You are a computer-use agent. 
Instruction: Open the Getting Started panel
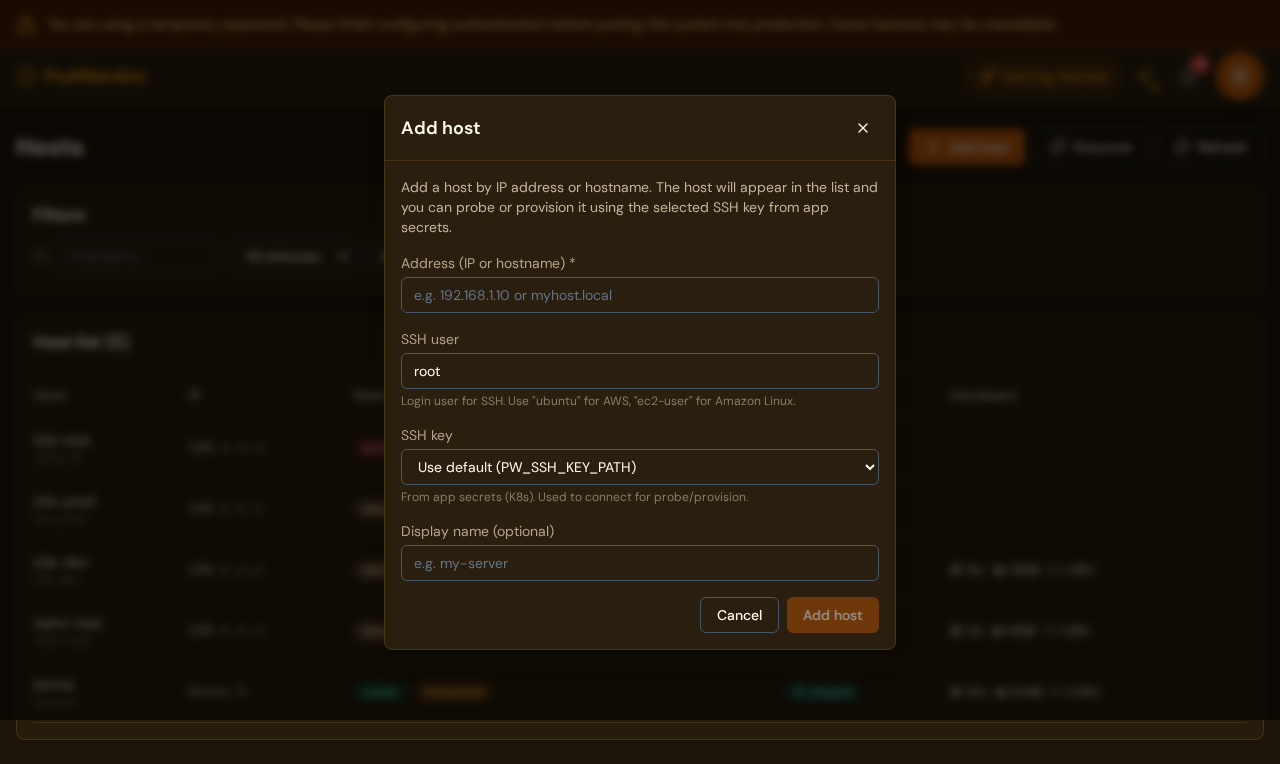coord(1044,76)
